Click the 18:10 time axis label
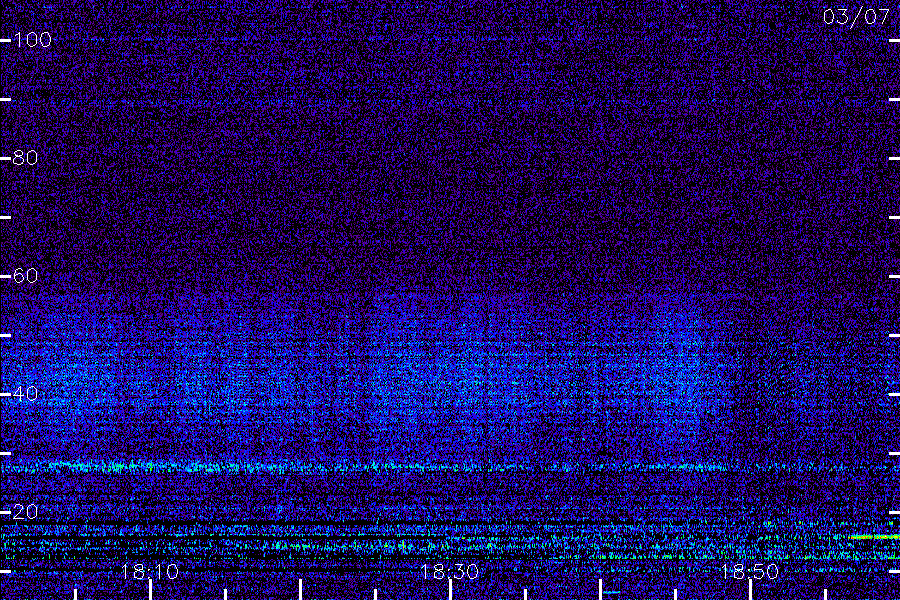900x600 pixels. point(149,571)
